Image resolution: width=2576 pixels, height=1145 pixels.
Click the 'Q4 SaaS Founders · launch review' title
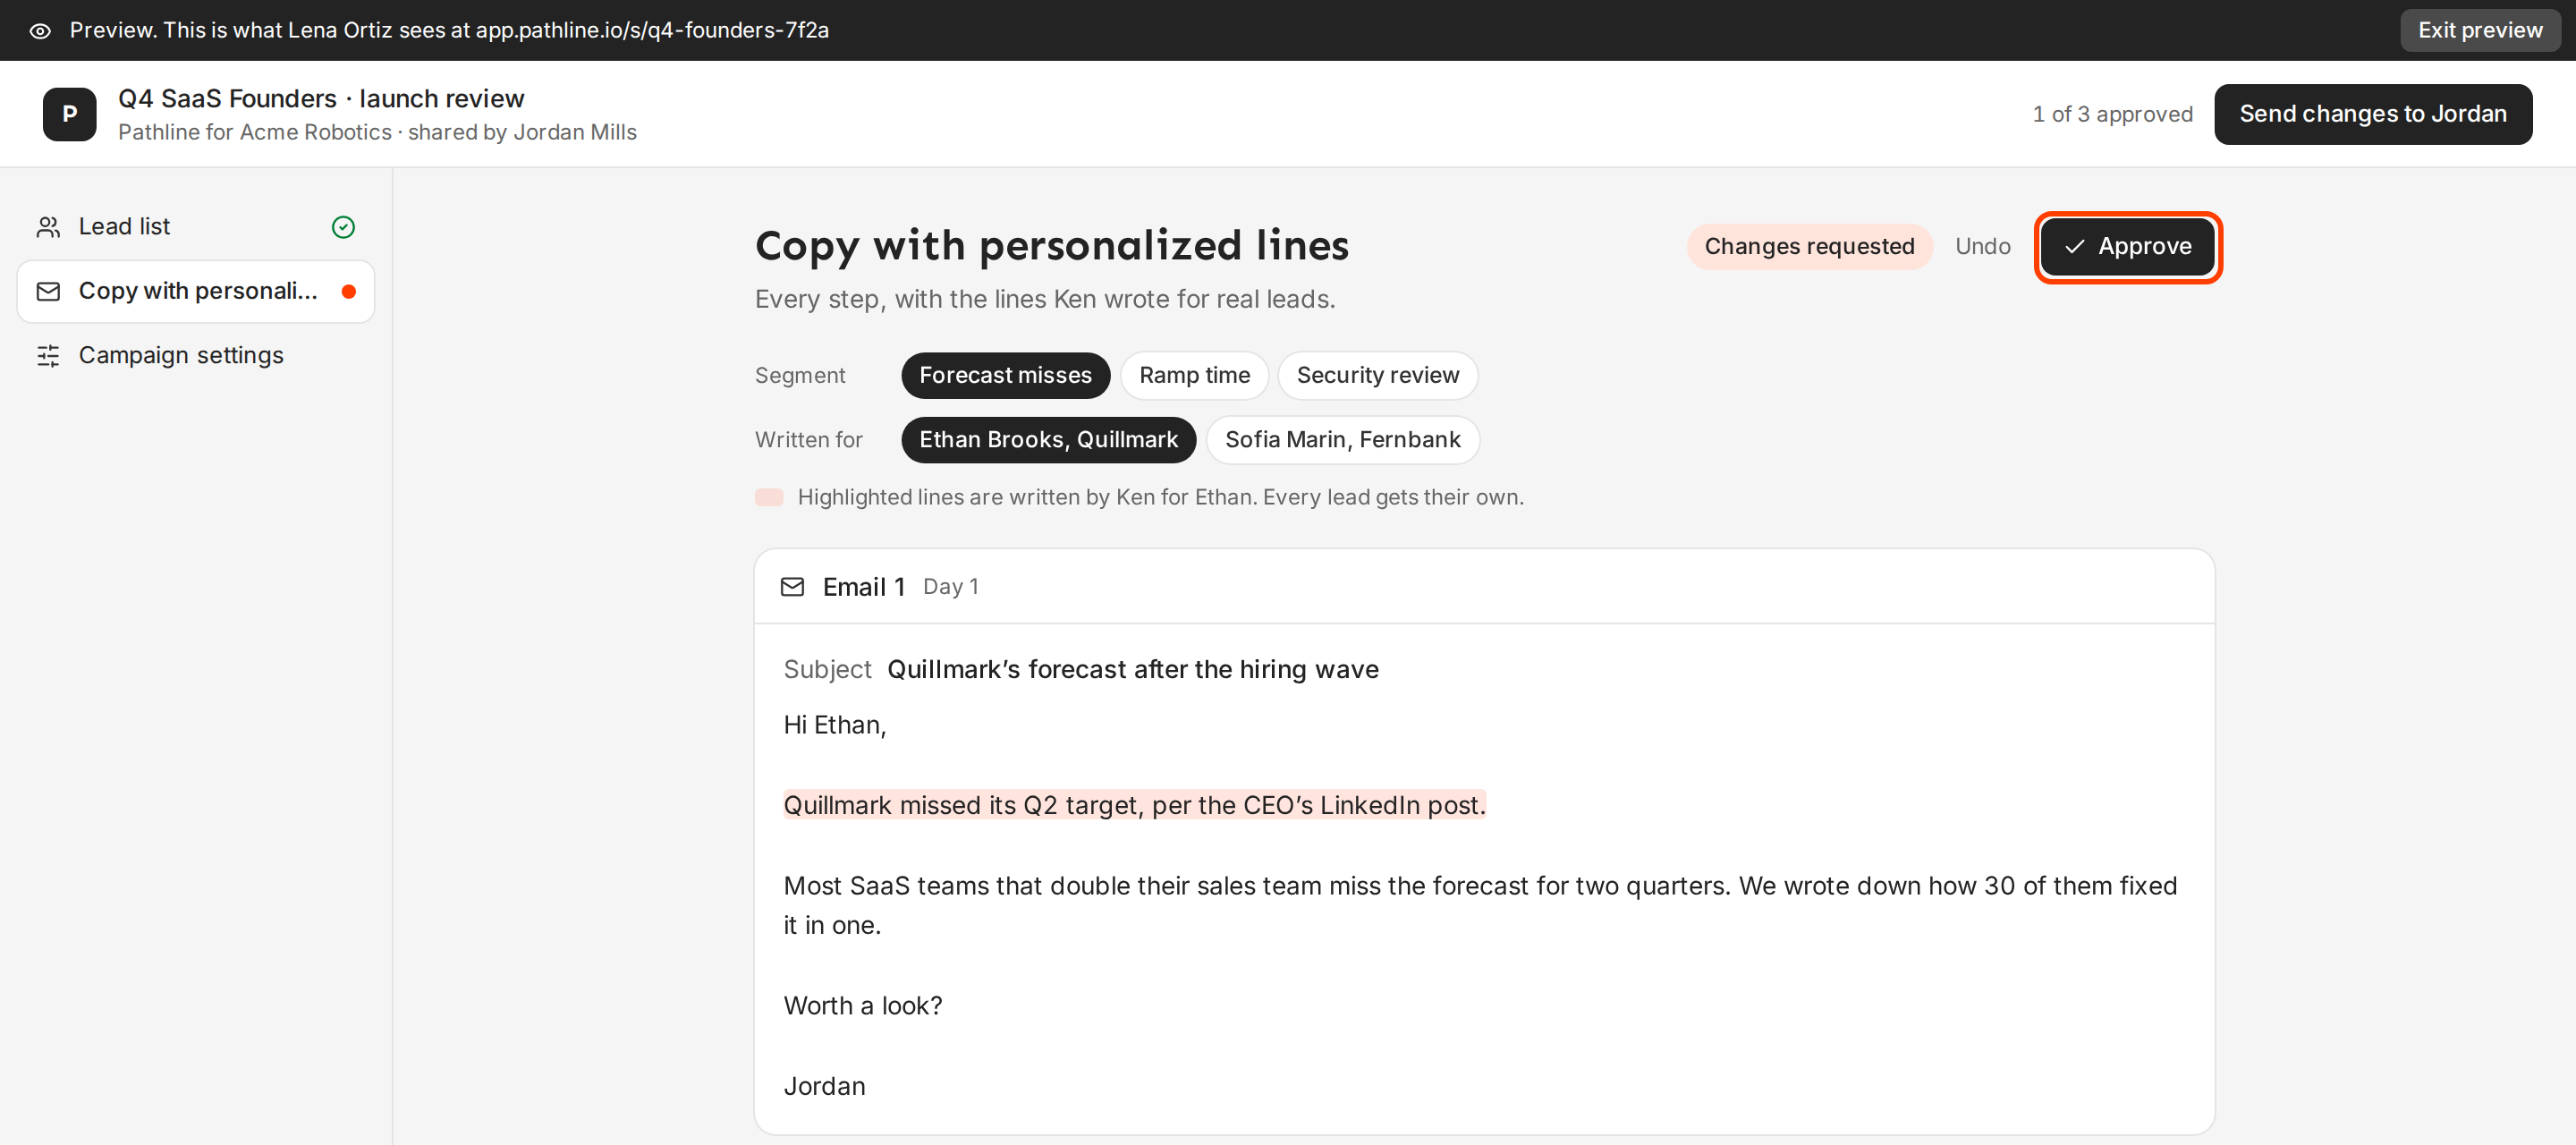[321, 98]
